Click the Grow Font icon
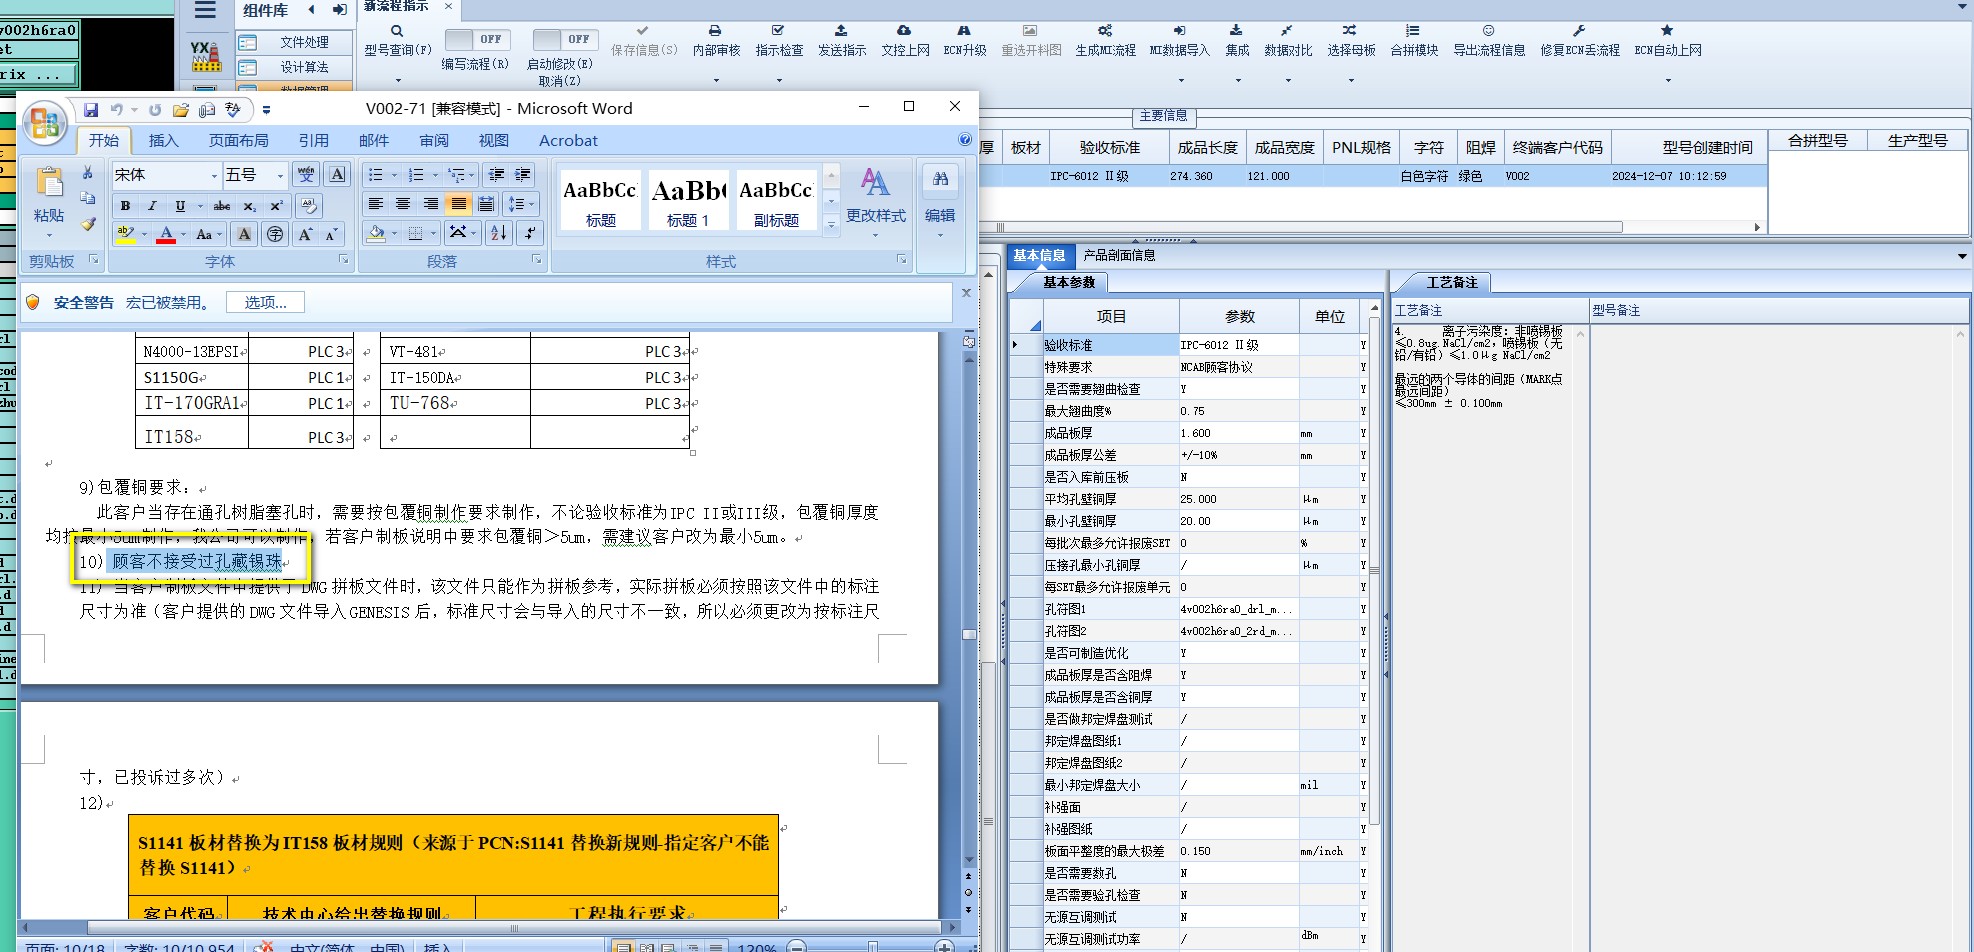 (305, 234)
